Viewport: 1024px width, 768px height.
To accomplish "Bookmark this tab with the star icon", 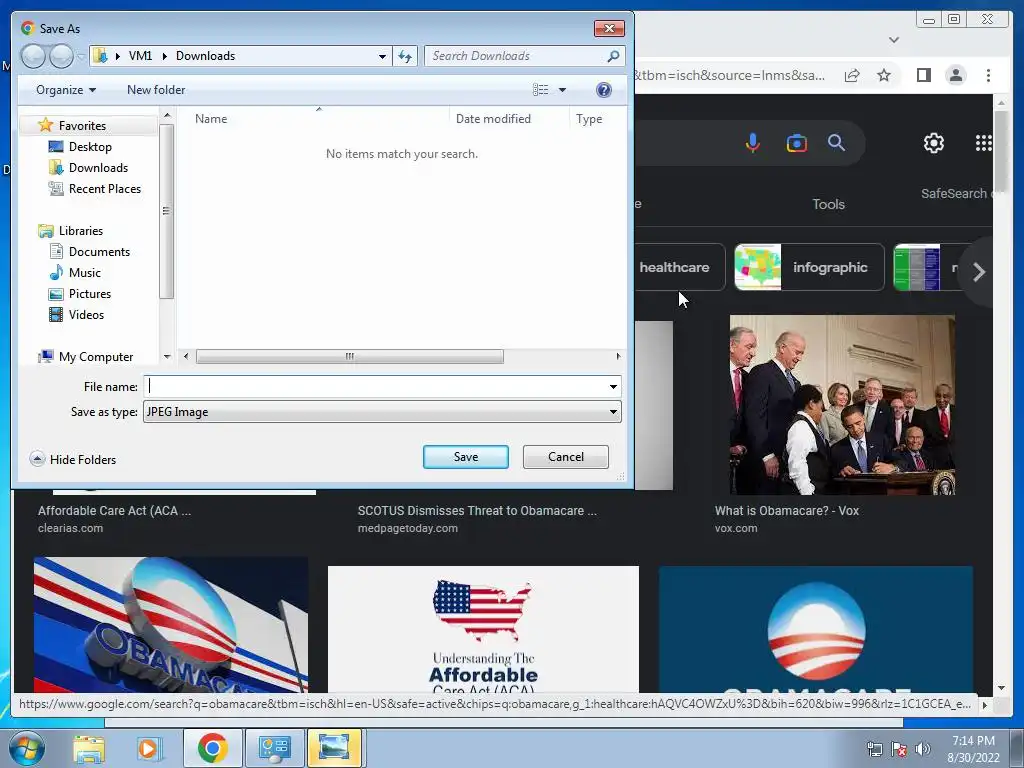I will click(884, 75).
